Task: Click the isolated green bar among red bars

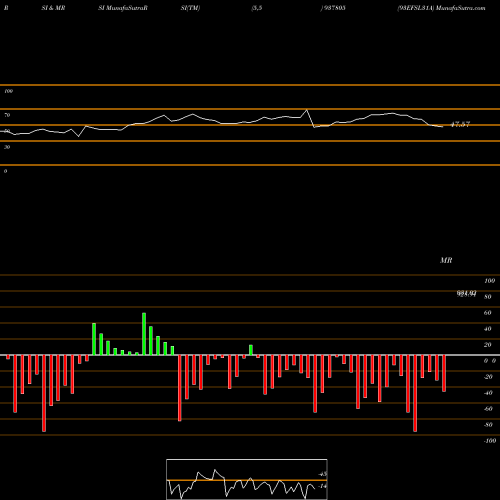Action: (x=251, y=350)
